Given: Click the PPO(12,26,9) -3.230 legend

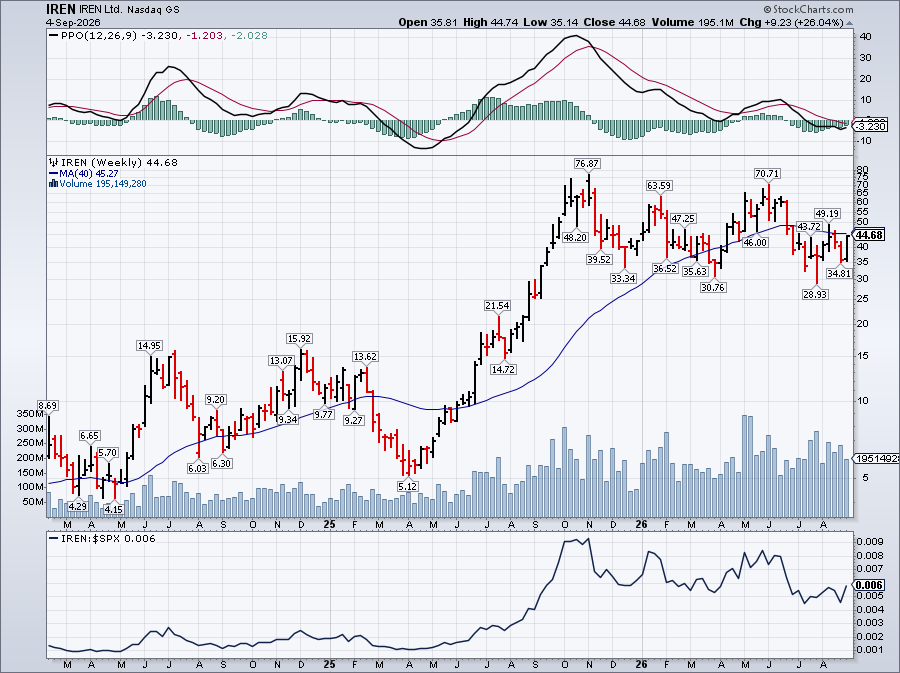Looking at the screenshot, I should point(119,36).
